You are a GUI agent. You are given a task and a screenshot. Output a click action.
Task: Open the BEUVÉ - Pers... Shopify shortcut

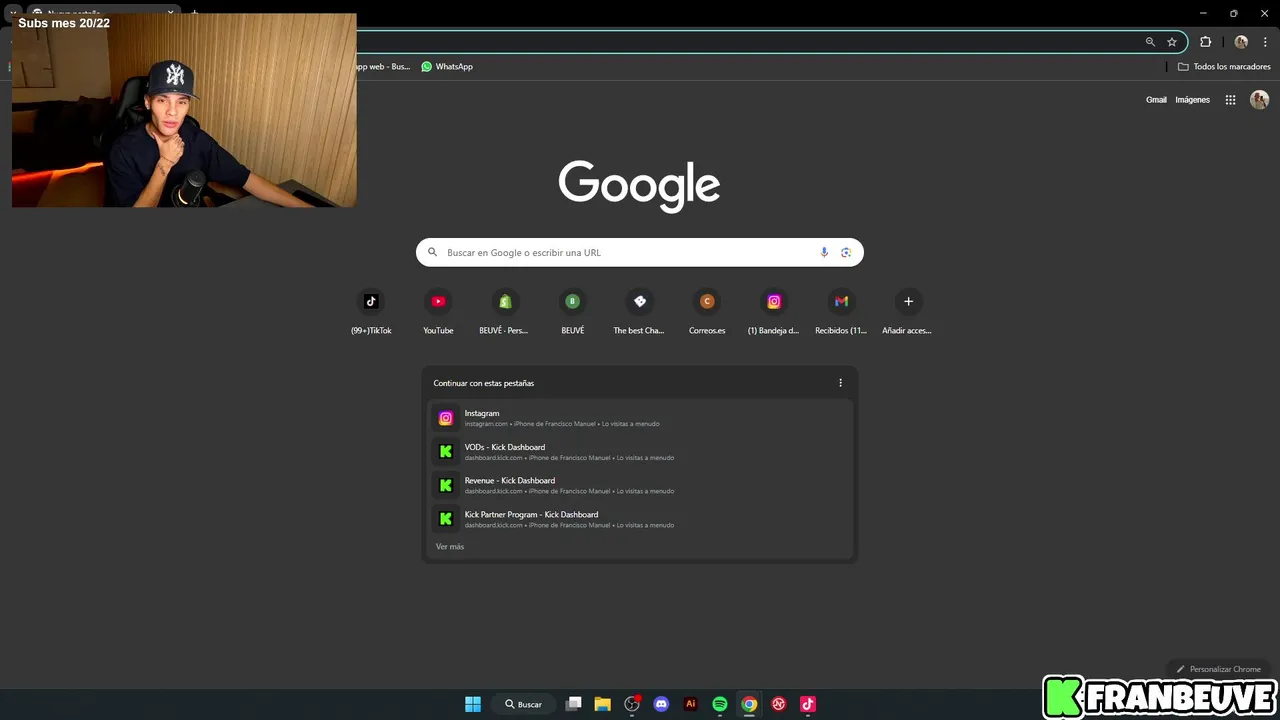click(x=505, y=312)
